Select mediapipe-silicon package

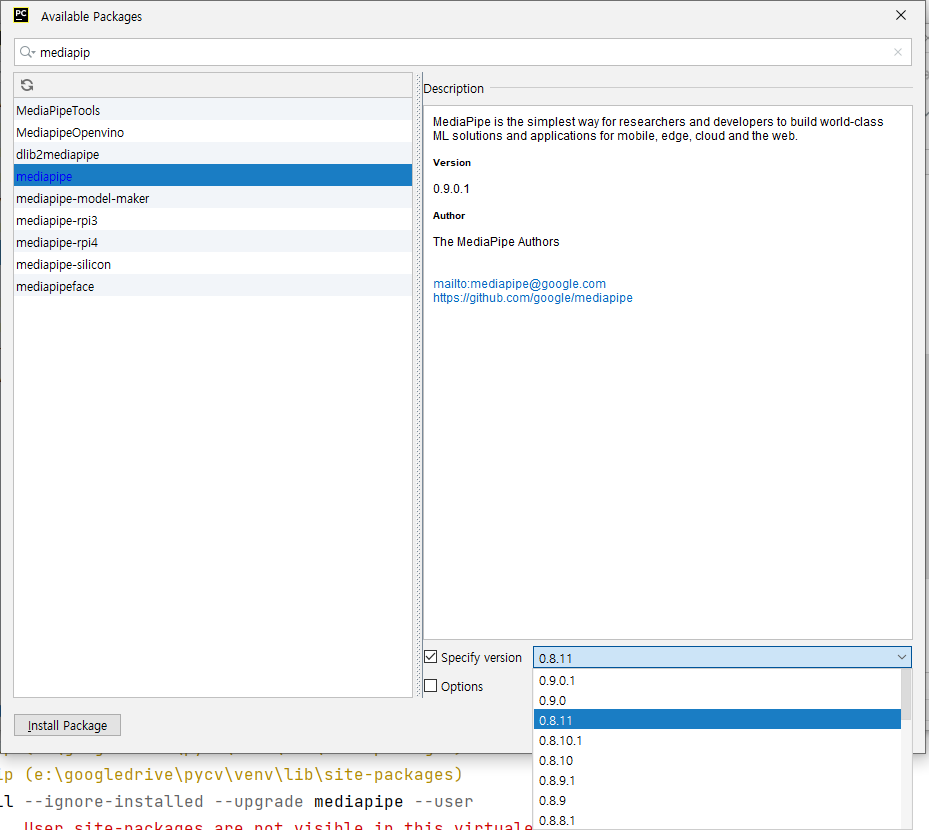point(213,264)
